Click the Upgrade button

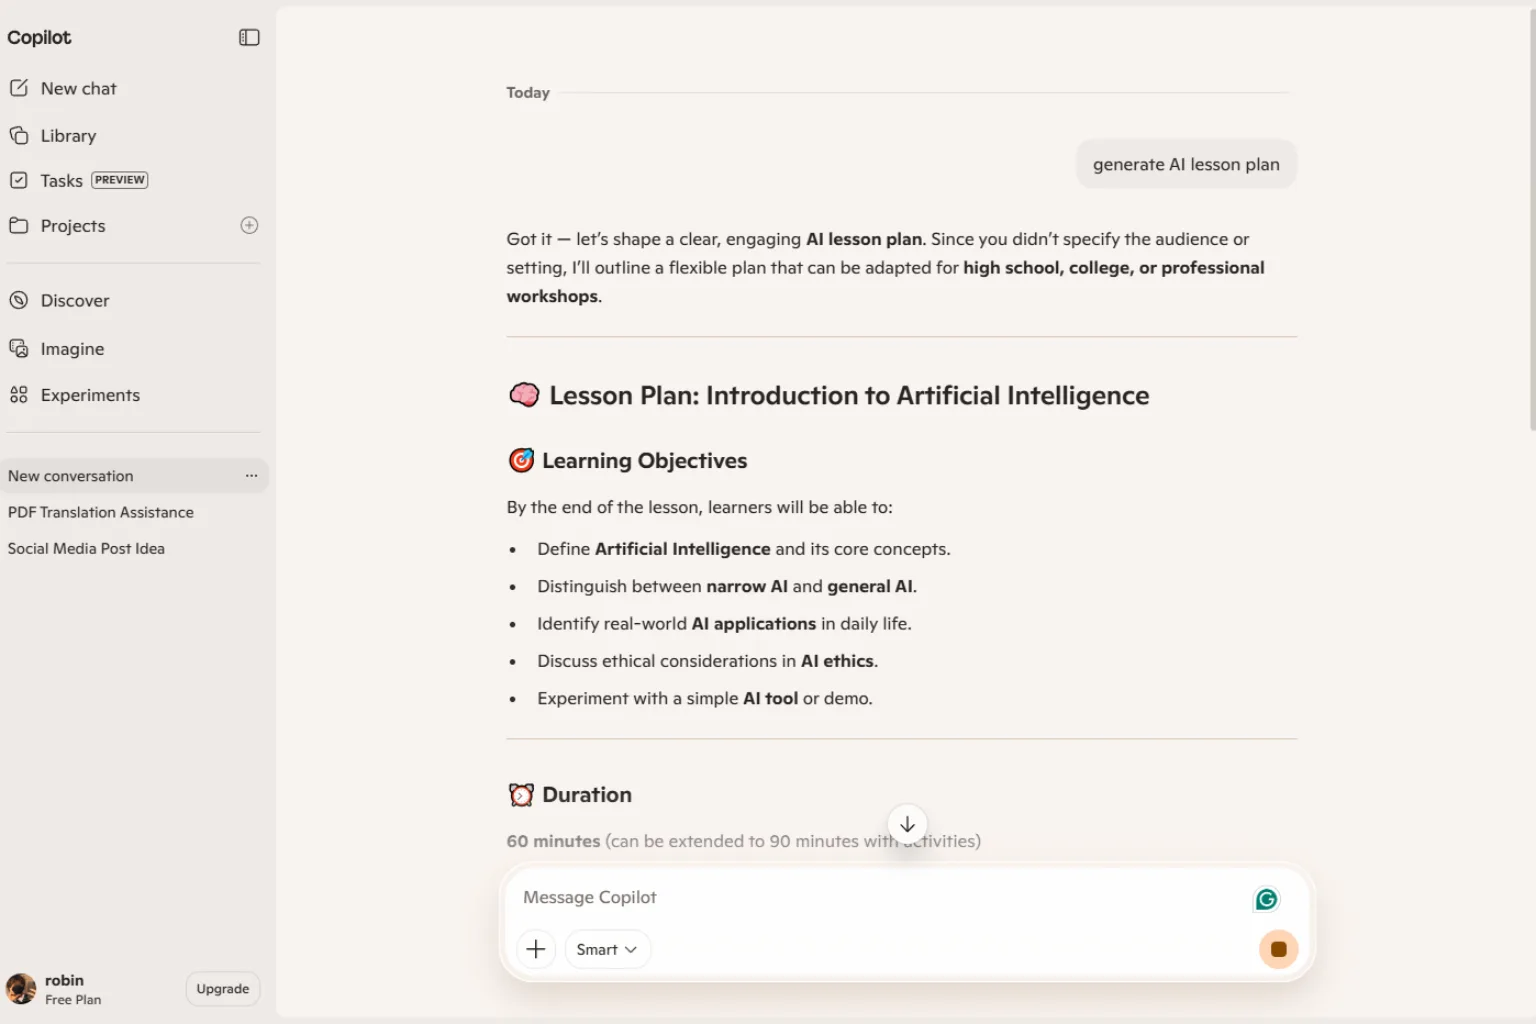[x=222, y=989]
